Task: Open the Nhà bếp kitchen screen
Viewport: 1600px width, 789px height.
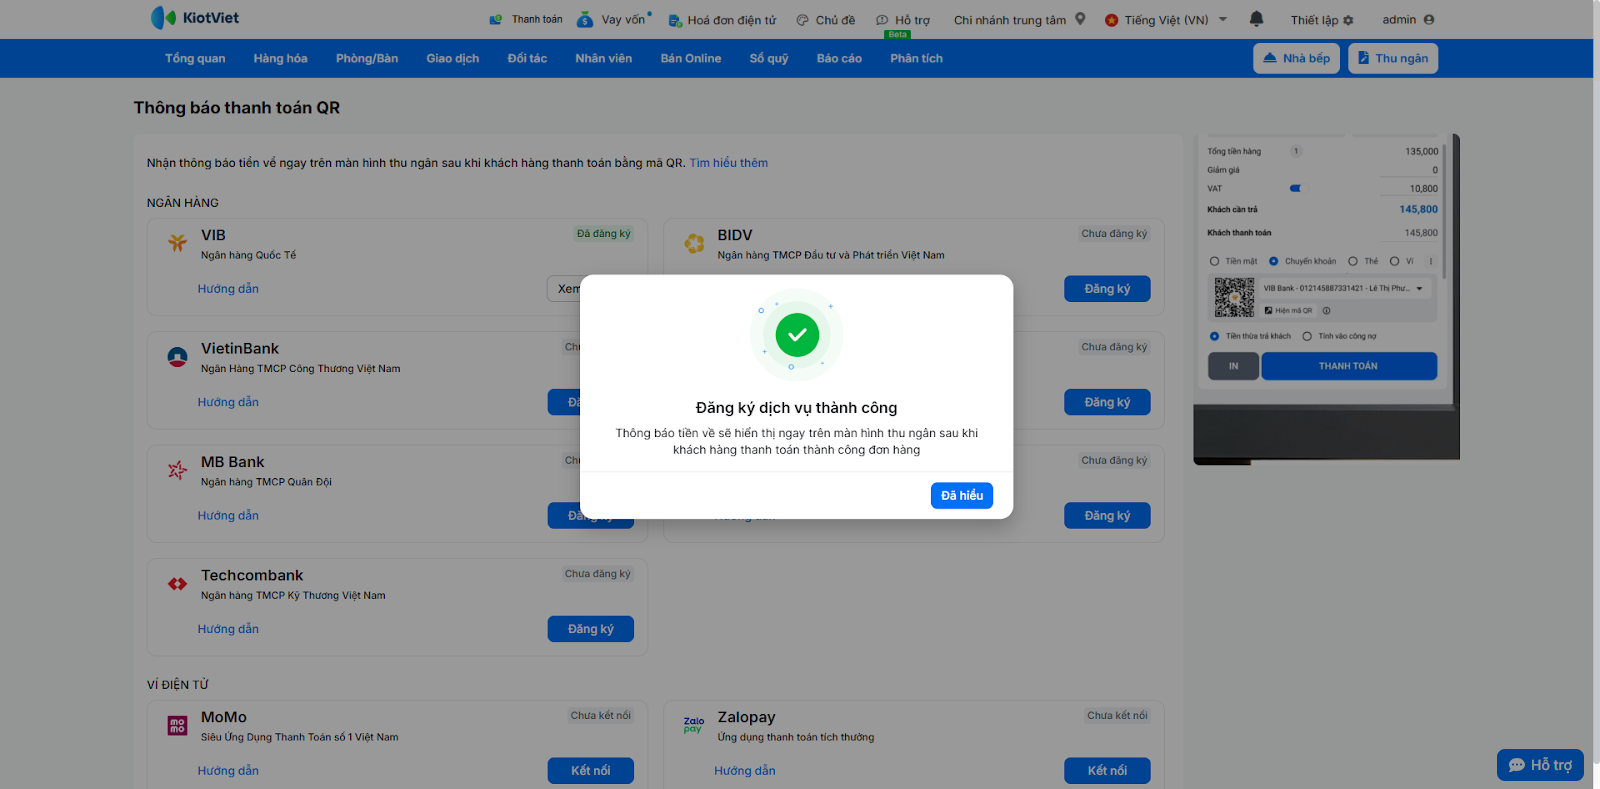Action: click(1296, 58)
